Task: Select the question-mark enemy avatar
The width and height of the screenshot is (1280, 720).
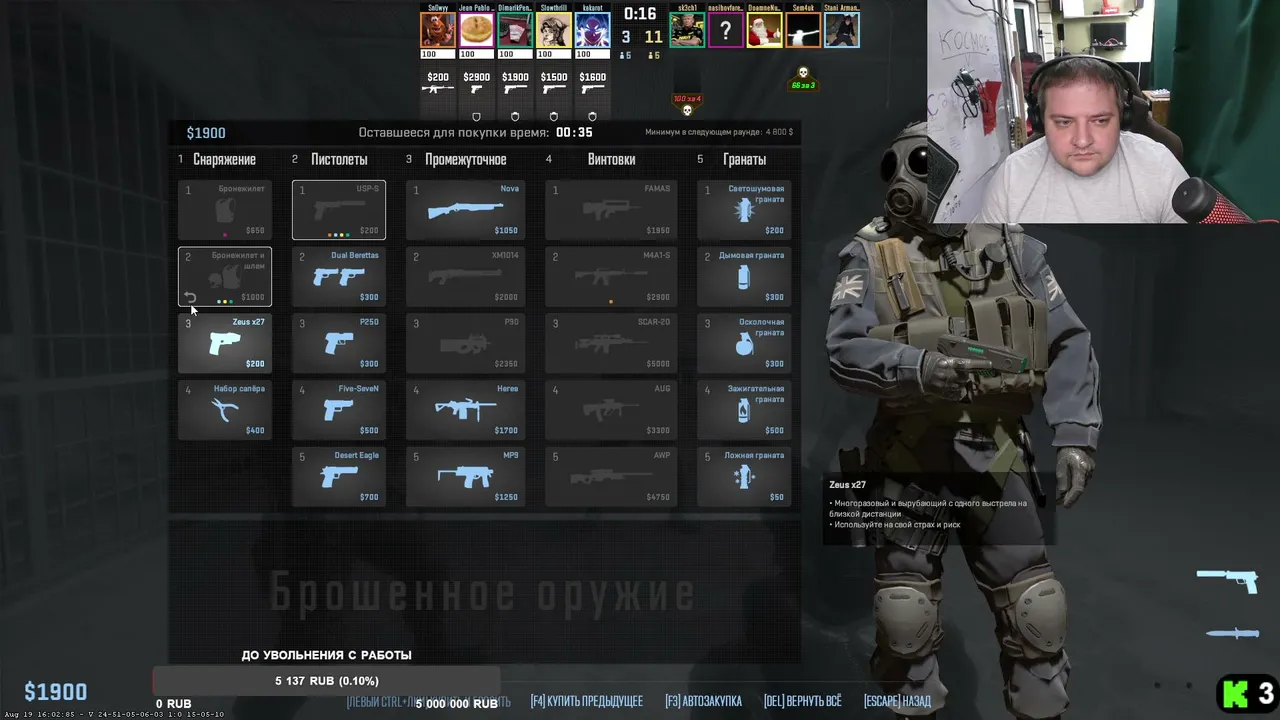Action: pyautogui.click(x=726, y=29)
